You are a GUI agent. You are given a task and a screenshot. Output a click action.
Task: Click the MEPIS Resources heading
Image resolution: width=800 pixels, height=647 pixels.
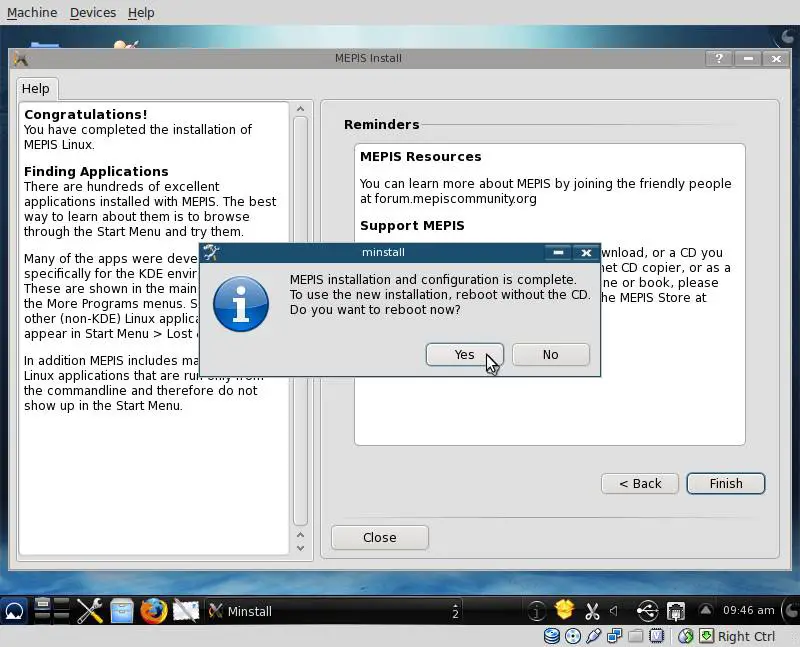point(420,157)
